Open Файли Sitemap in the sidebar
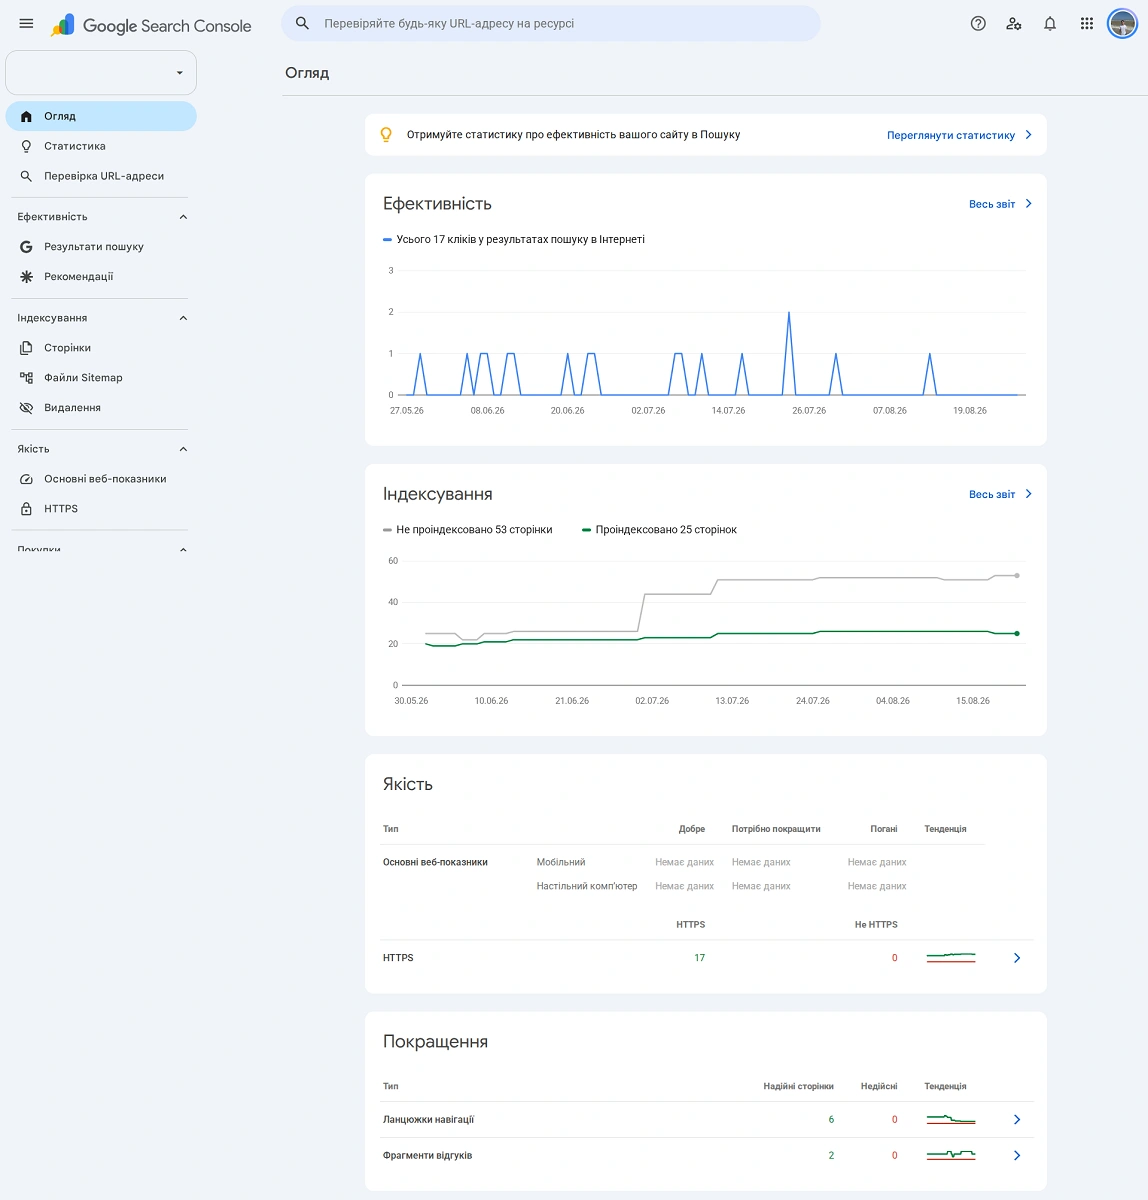This screenshot has width=1148, height=1200. (x=101, y=378)
